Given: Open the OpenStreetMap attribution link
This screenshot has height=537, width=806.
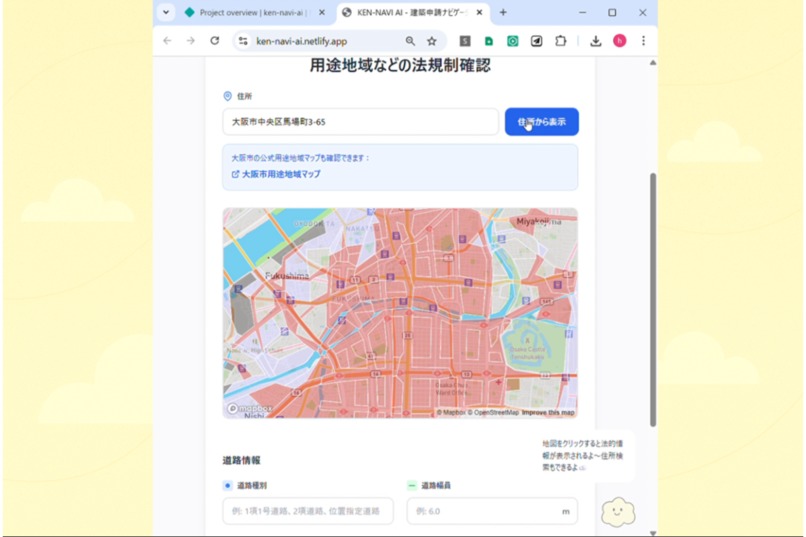Looking at the screenshot, I should [493, 412].
